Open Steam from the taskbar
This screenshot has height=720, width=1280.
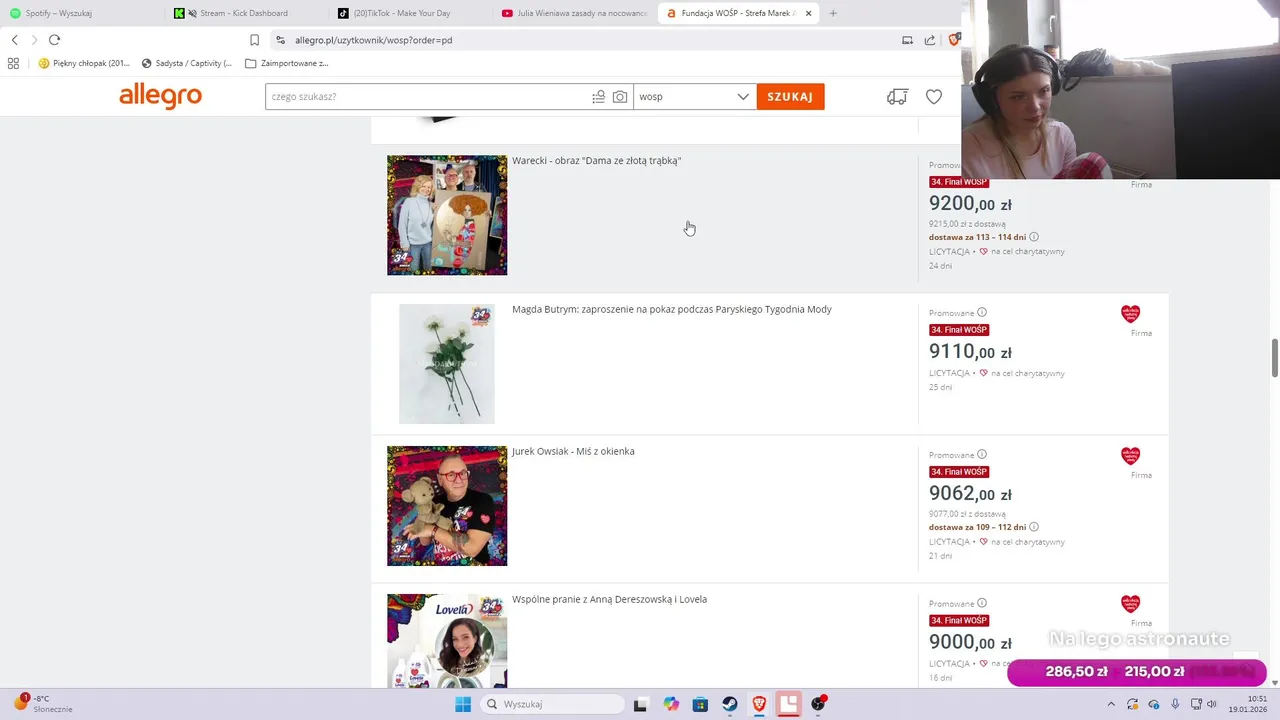click(729, 704)
